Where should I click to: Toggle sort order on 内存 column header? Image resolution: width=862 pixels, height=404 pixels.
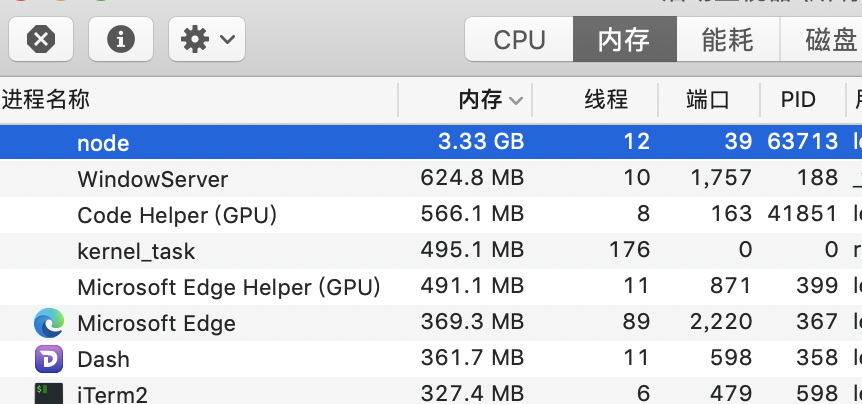490,100
